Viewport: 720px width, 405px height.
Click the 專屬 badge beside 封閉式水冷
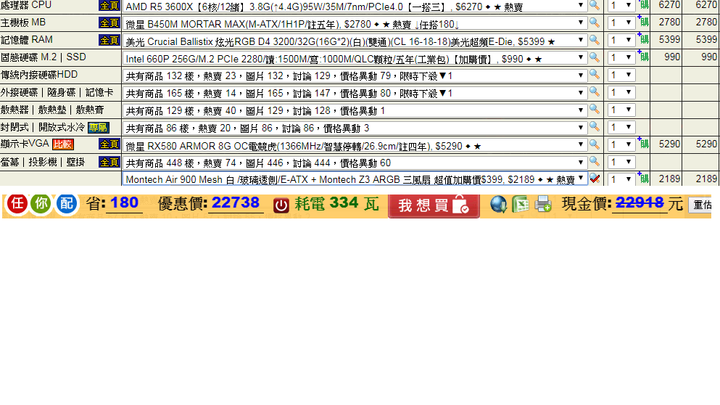pyautogui.click(x=98, y=127)
